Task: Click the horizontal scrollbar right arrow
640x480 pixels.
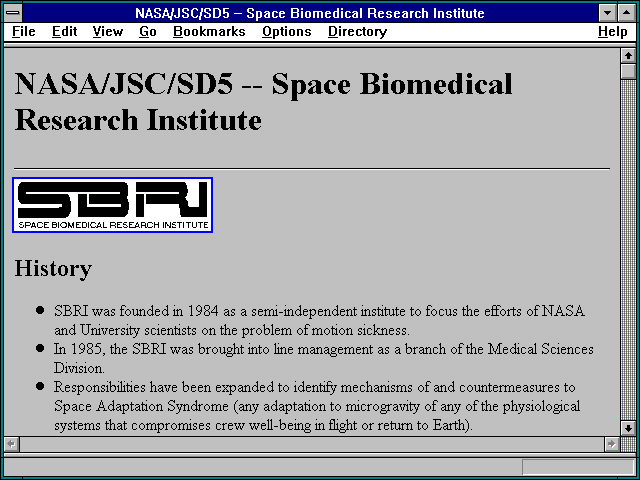Action: click(x=611, y=444)
